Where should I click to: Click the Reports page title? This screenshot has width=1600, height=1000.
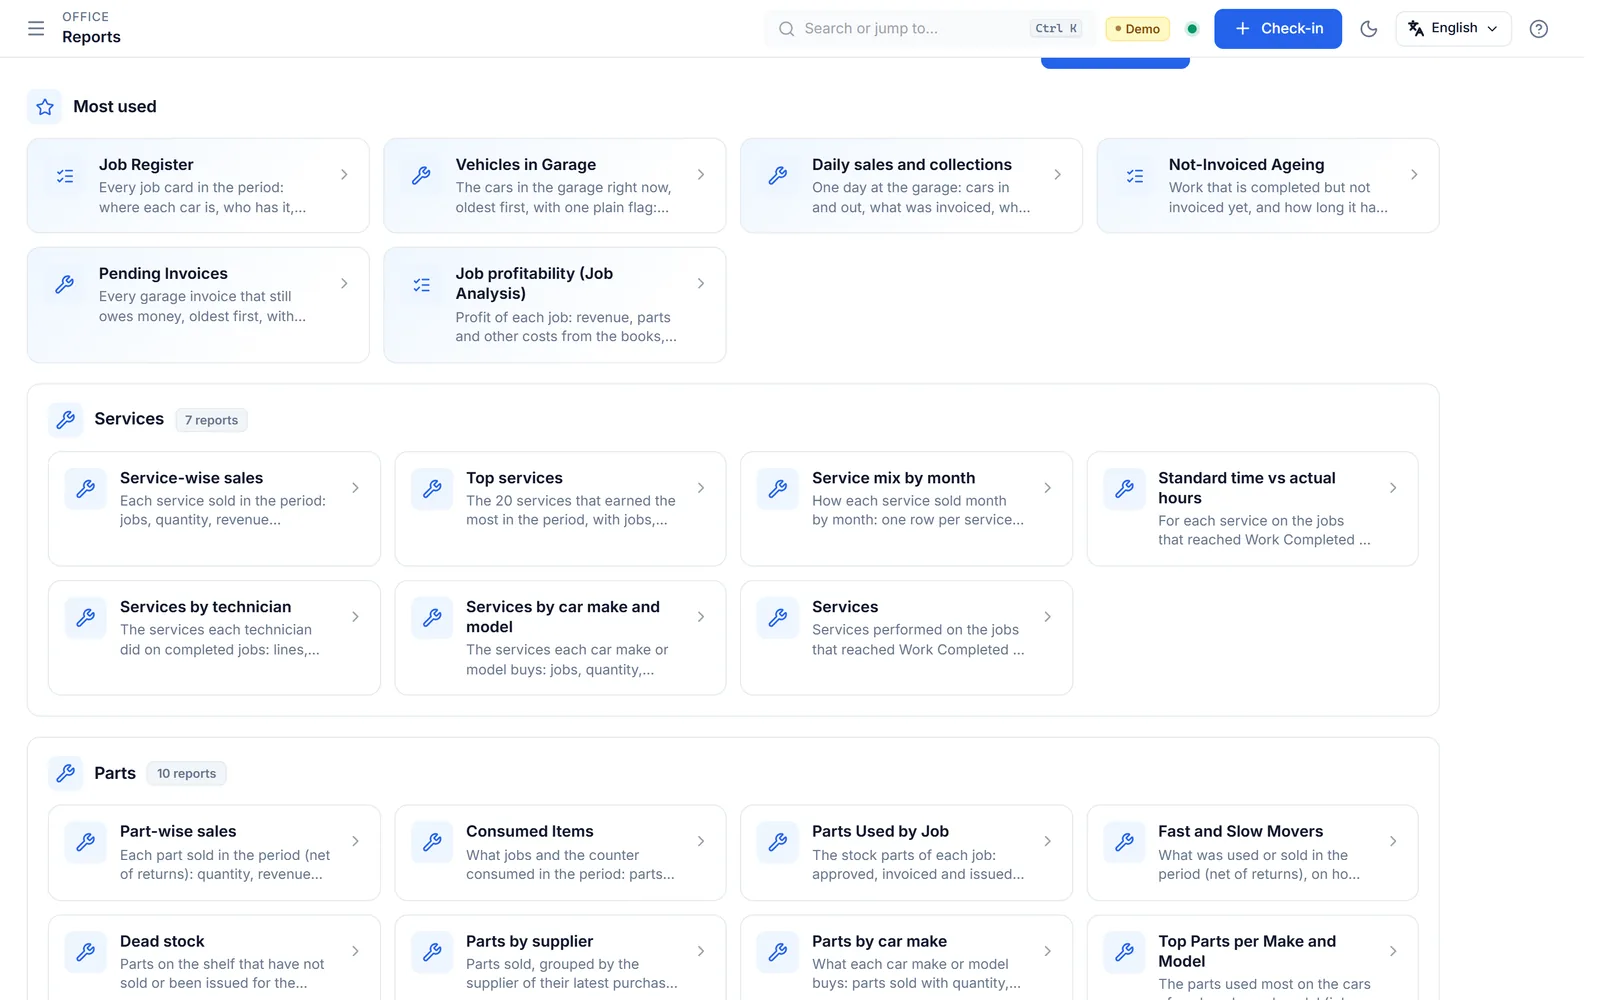91,37
